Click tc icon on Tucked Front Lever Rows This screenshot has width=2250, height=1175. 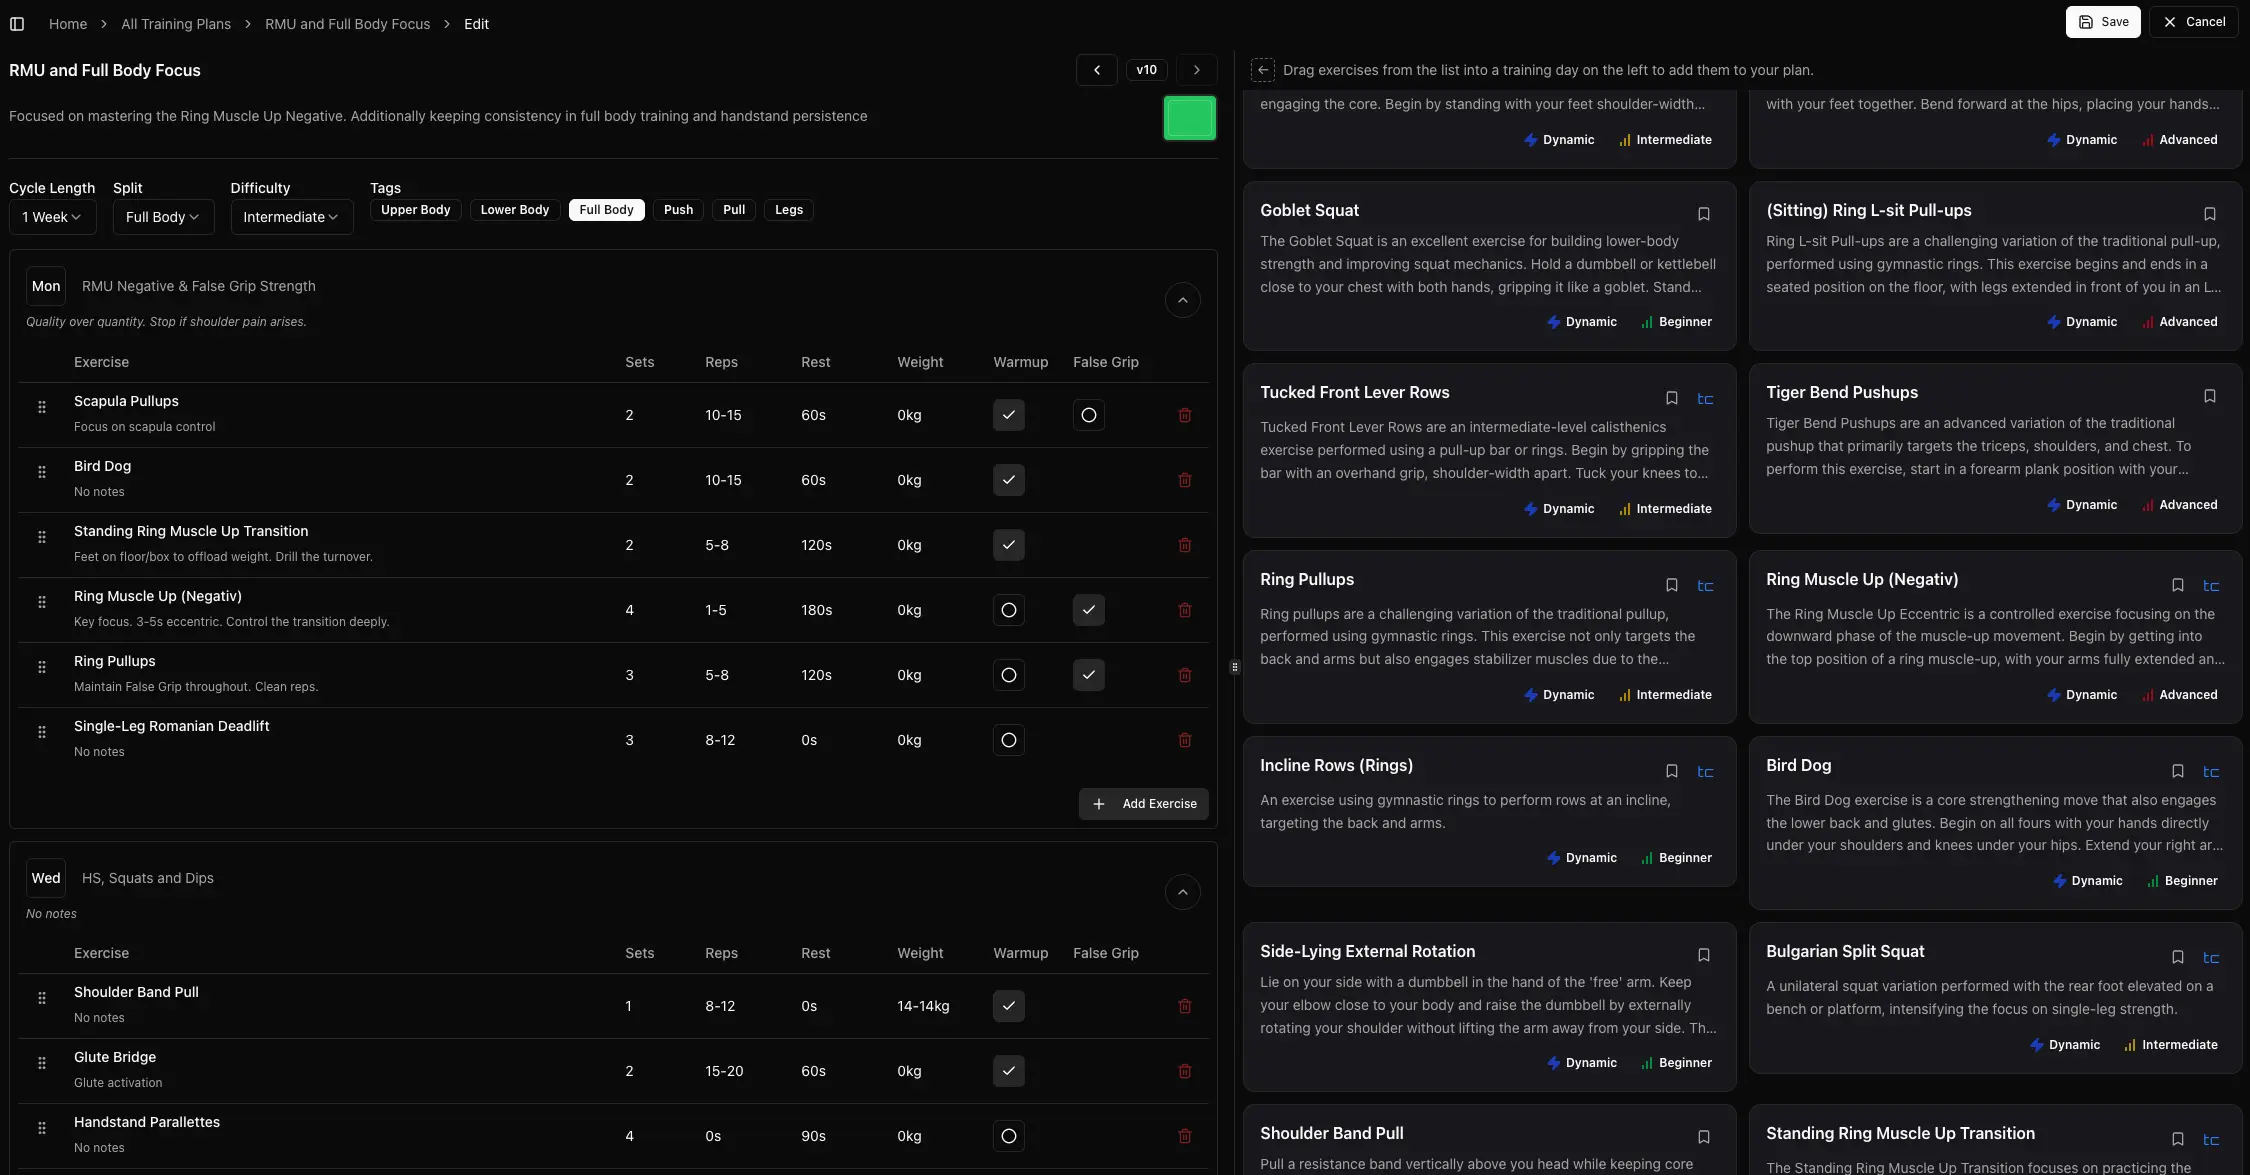[1705, 399]
